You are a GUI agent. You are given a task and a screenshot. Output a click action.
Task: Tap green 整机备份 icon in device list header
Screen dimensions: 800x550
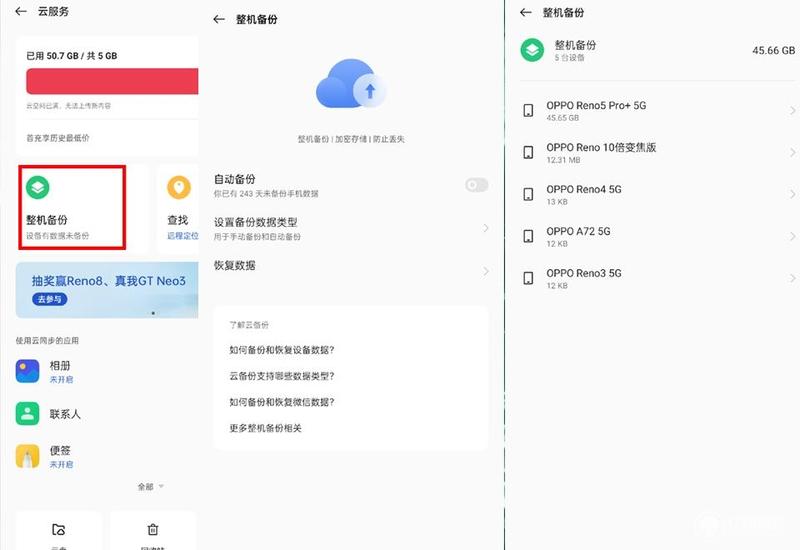point(532,50)
